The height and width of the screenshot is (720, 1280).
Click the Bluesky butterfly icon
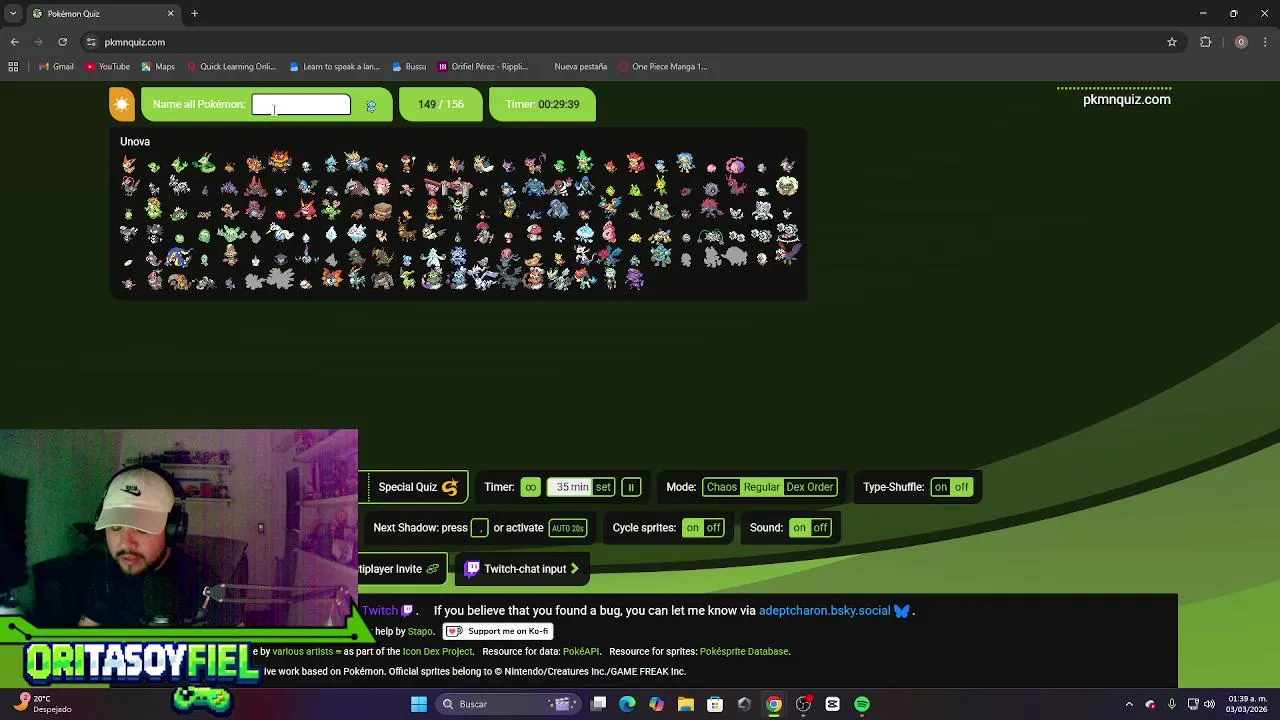(902, 611)
